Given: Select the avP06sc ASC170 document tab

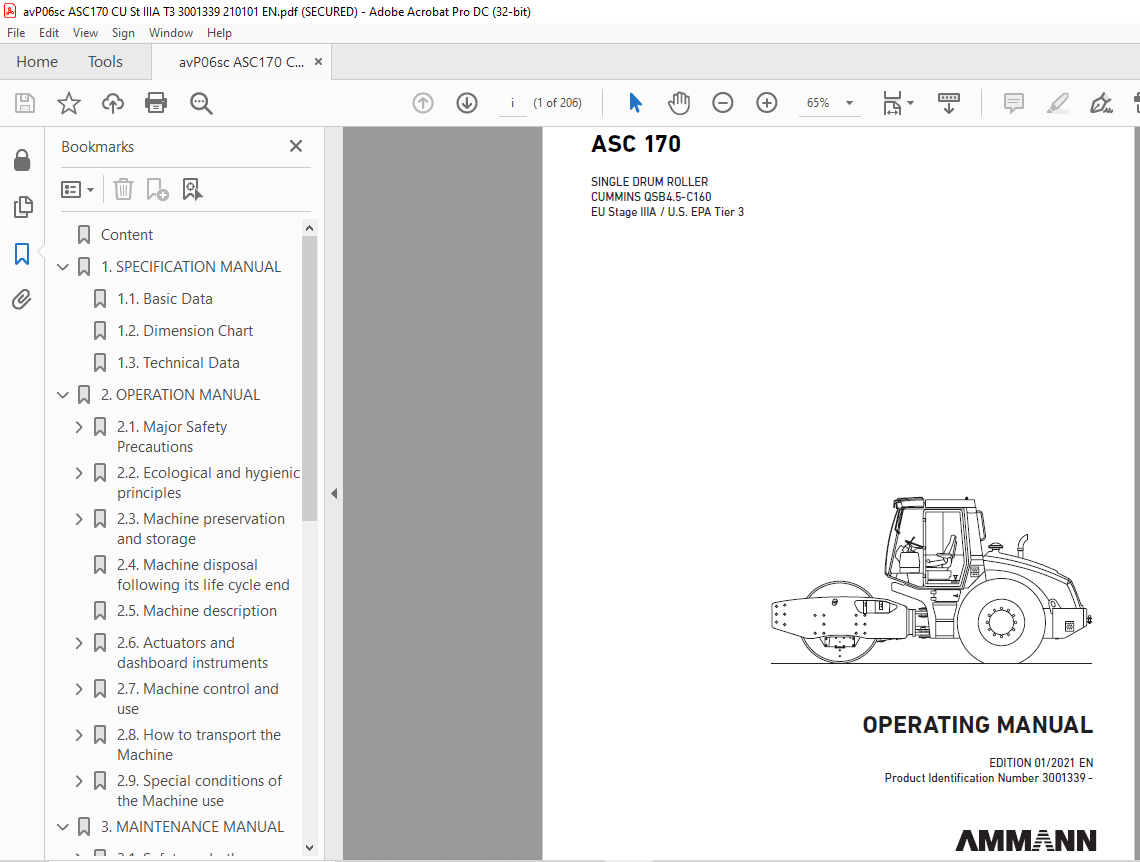Looking at the screenshot, I should [x=241, y=62].
